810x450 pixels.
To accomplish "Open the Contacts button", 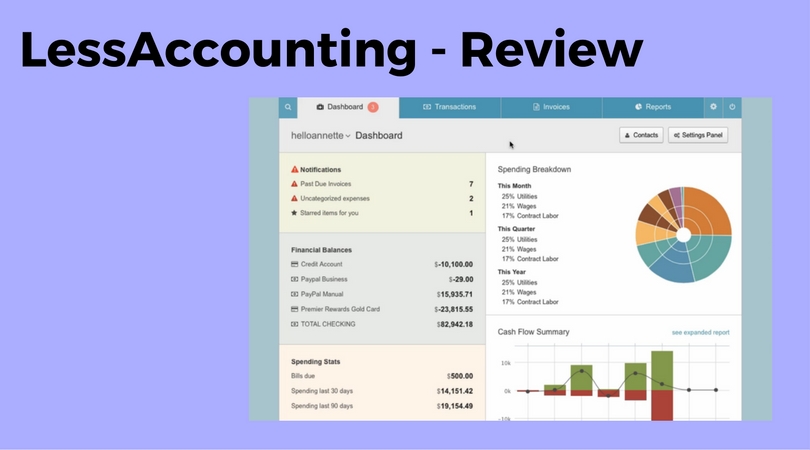I will (641, 135).
